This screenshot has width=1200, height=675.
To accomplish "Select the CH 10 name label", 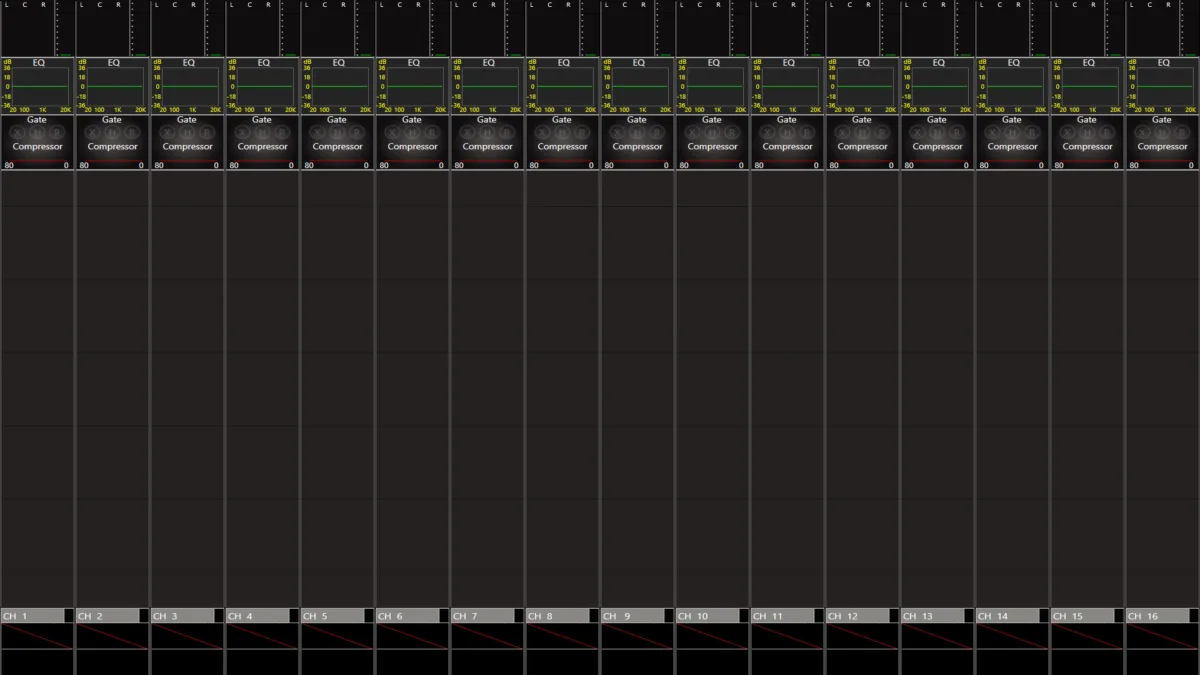I will point(707,616).
